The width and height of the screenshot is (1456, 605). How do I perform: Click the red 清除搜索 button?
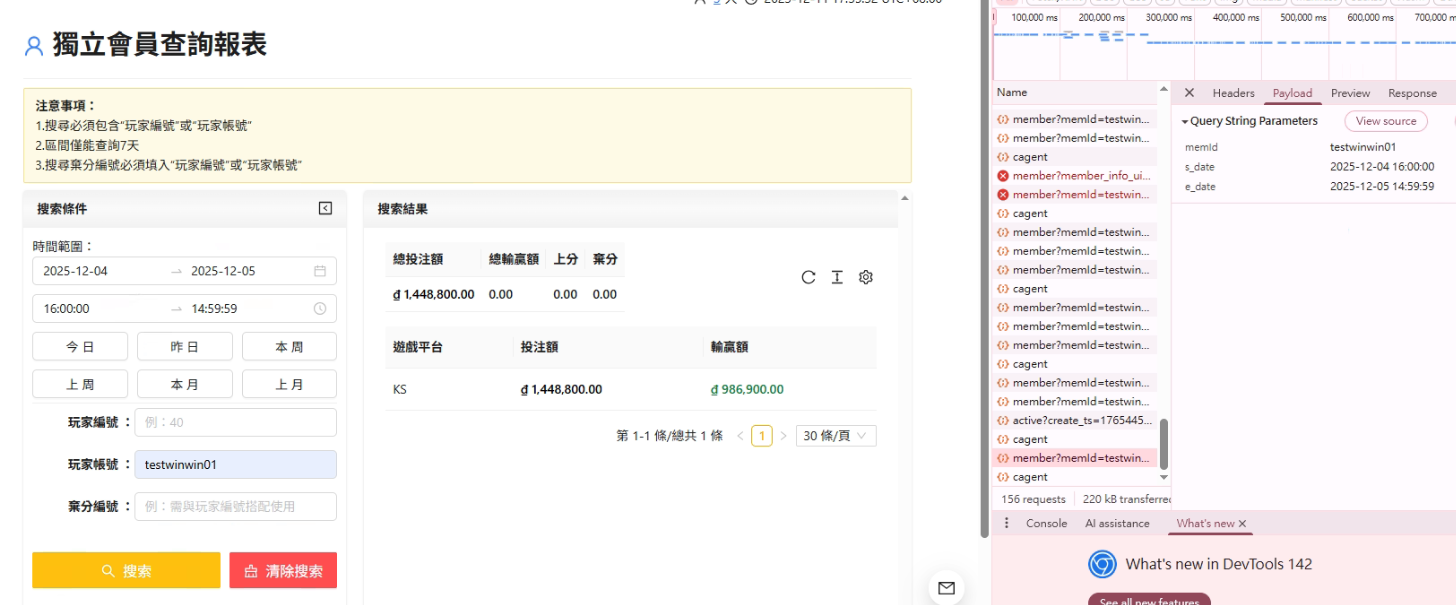(x=283, y=570)
